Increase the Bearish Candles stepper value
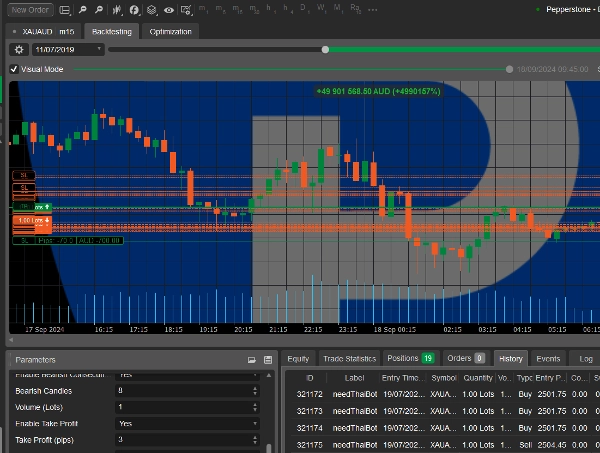 click(255, 387)
